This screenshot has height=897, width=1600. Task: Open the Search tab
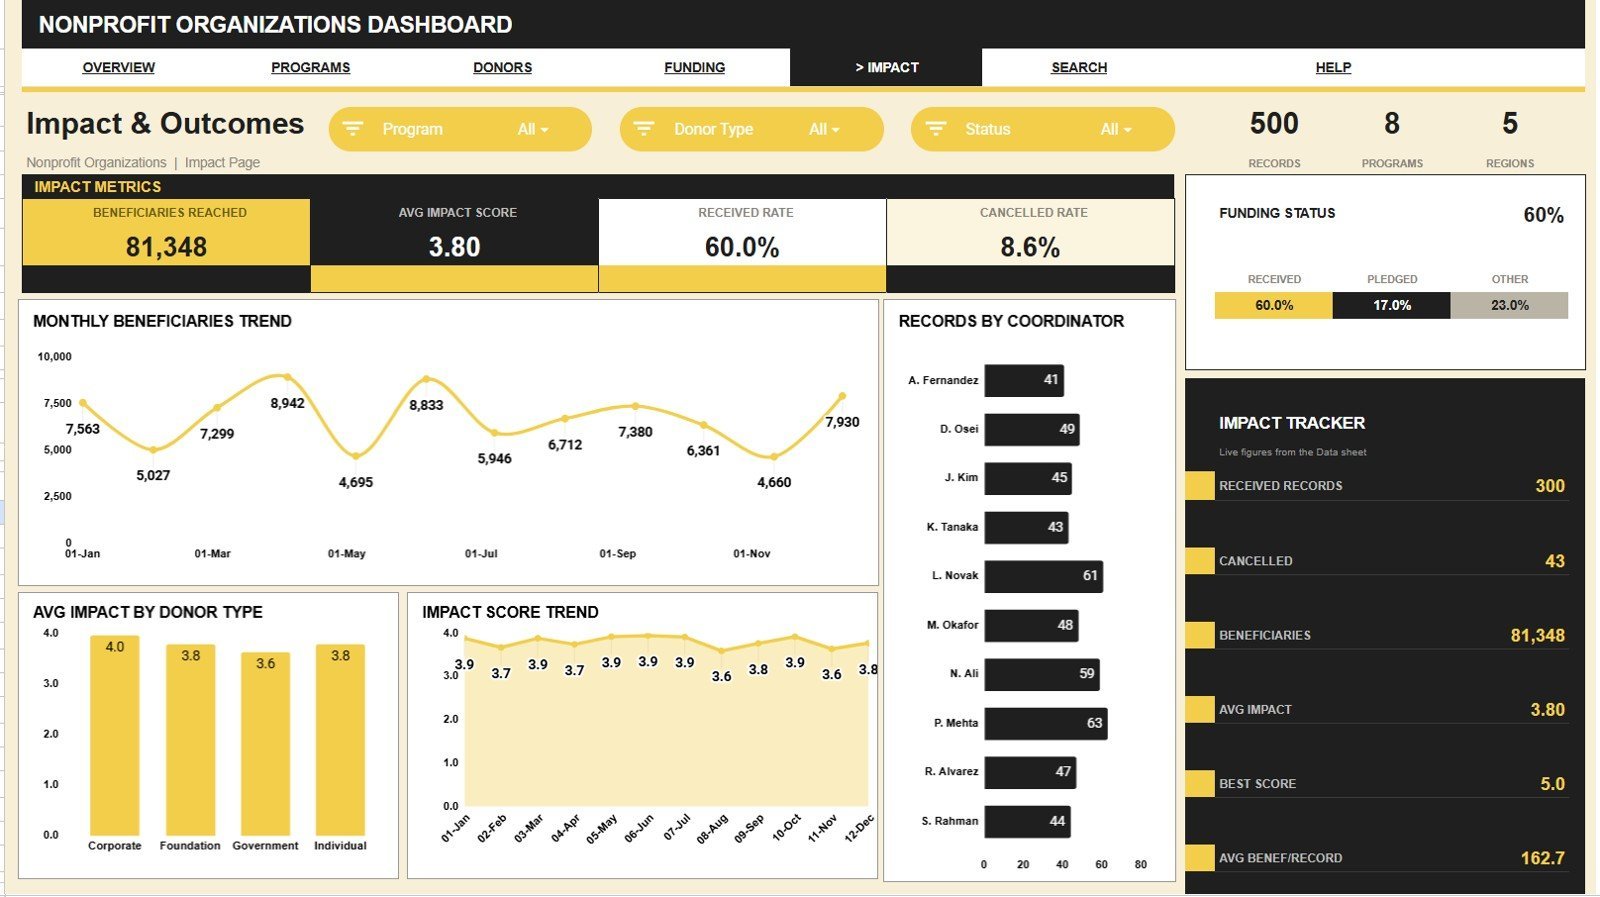[1079, 67]
